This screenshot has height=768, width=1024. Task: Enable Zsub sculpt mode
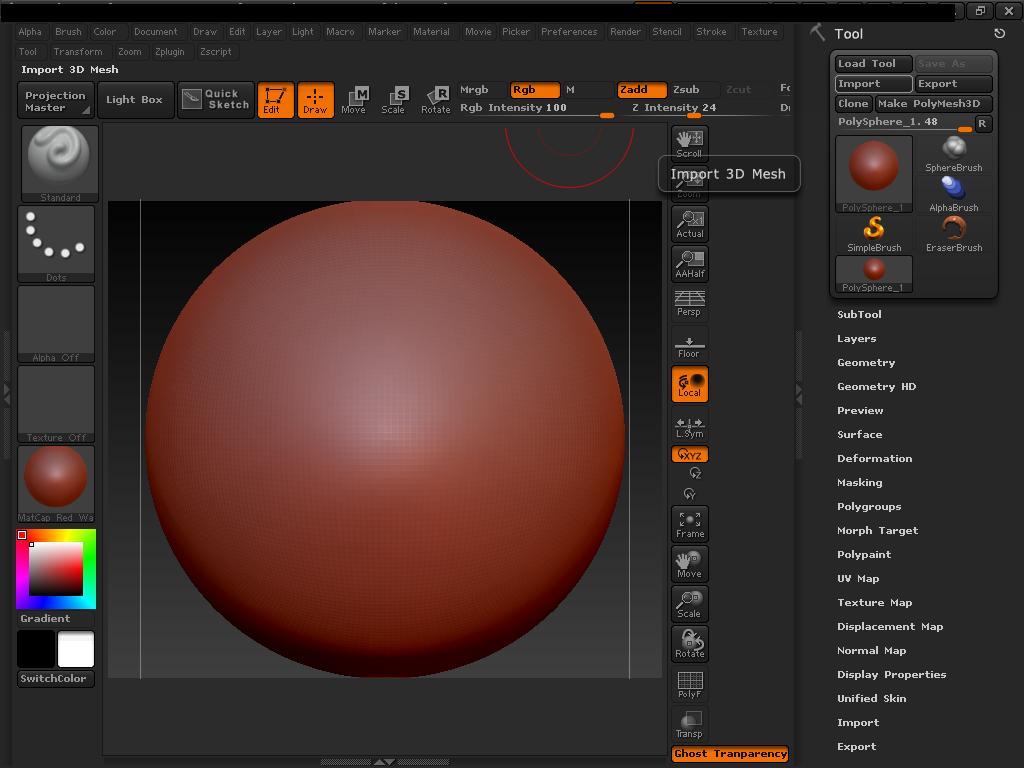pos(694,89)
